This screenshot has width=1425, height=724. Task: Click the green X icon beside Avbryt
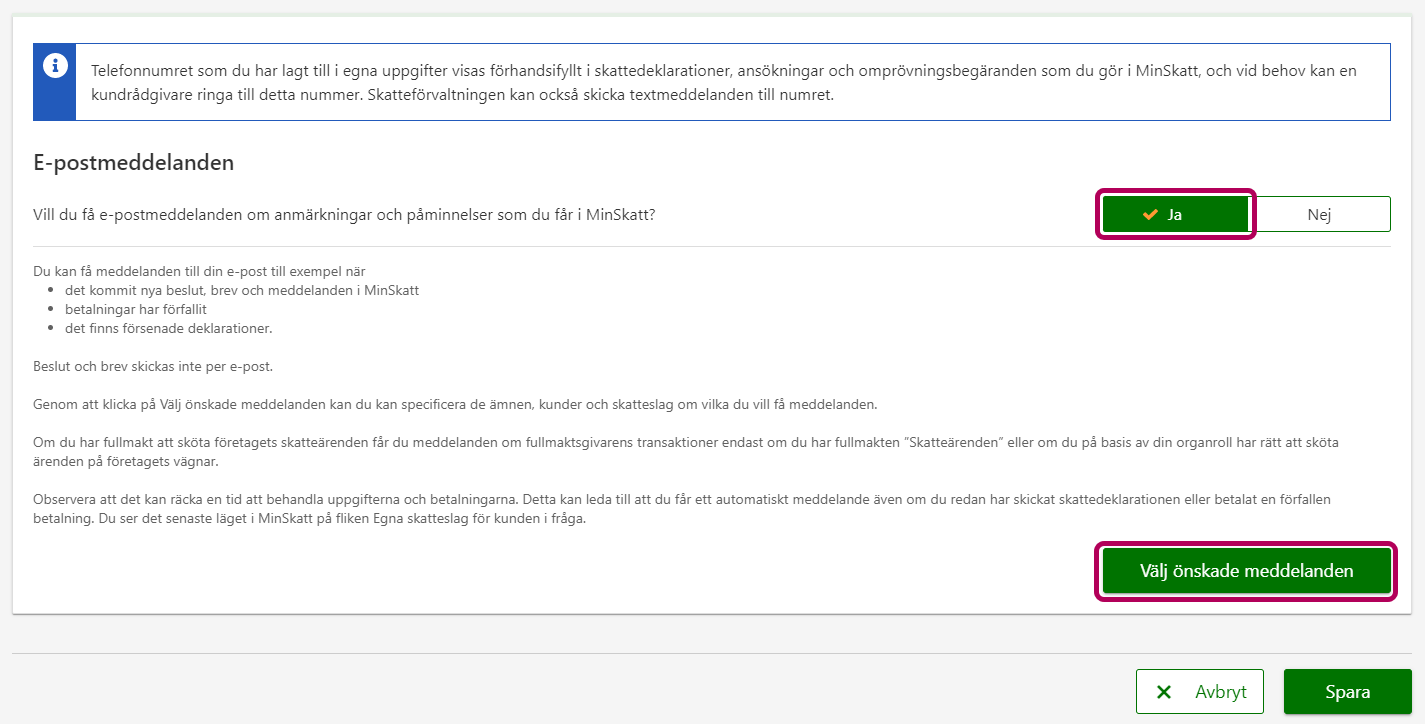1164,692
